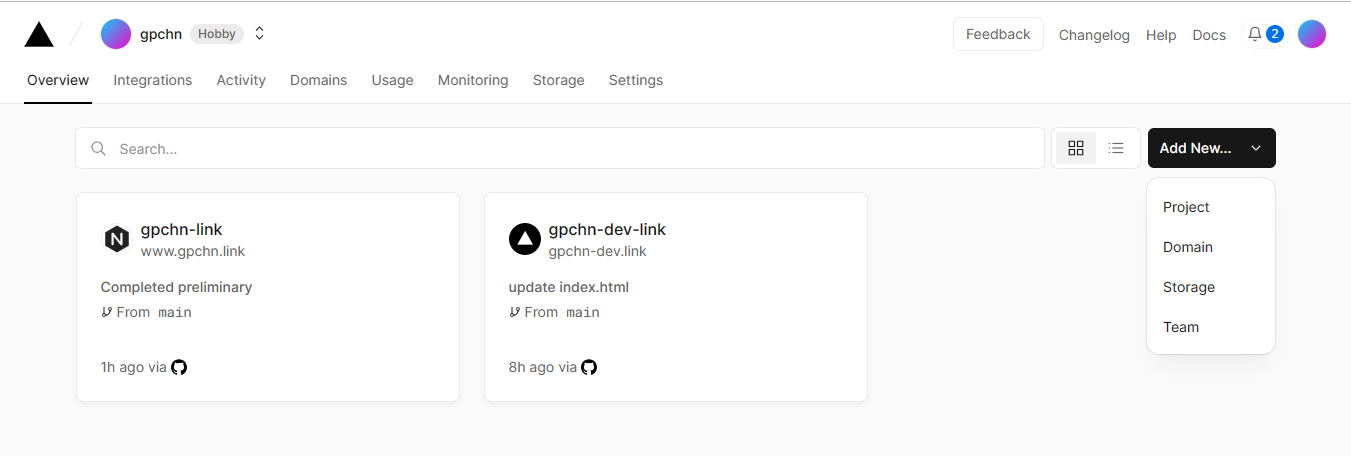Go to the Monitoring tab
Image resolution: width=1351 pixels, height=456 pixels.
[x=472, y=80]
